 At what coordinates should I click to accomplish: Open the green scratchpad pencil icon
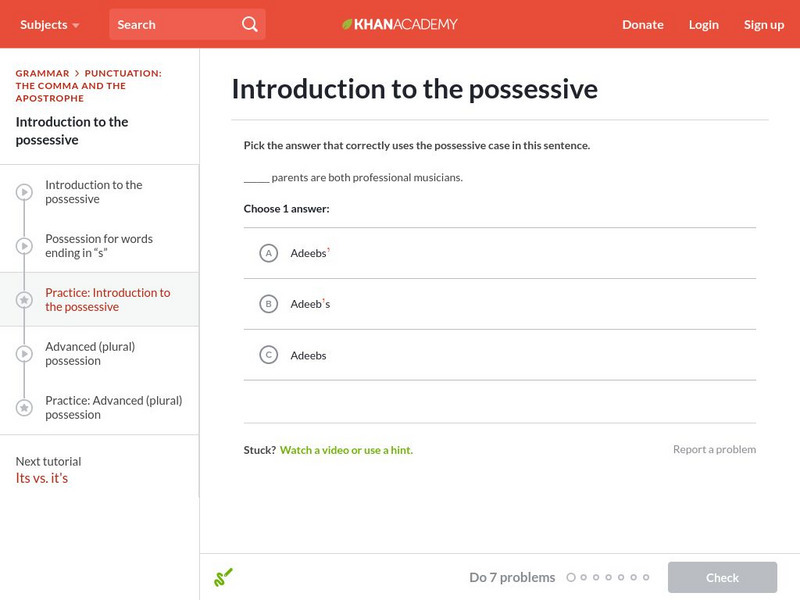pyautogui.click(x=223, y=577)
